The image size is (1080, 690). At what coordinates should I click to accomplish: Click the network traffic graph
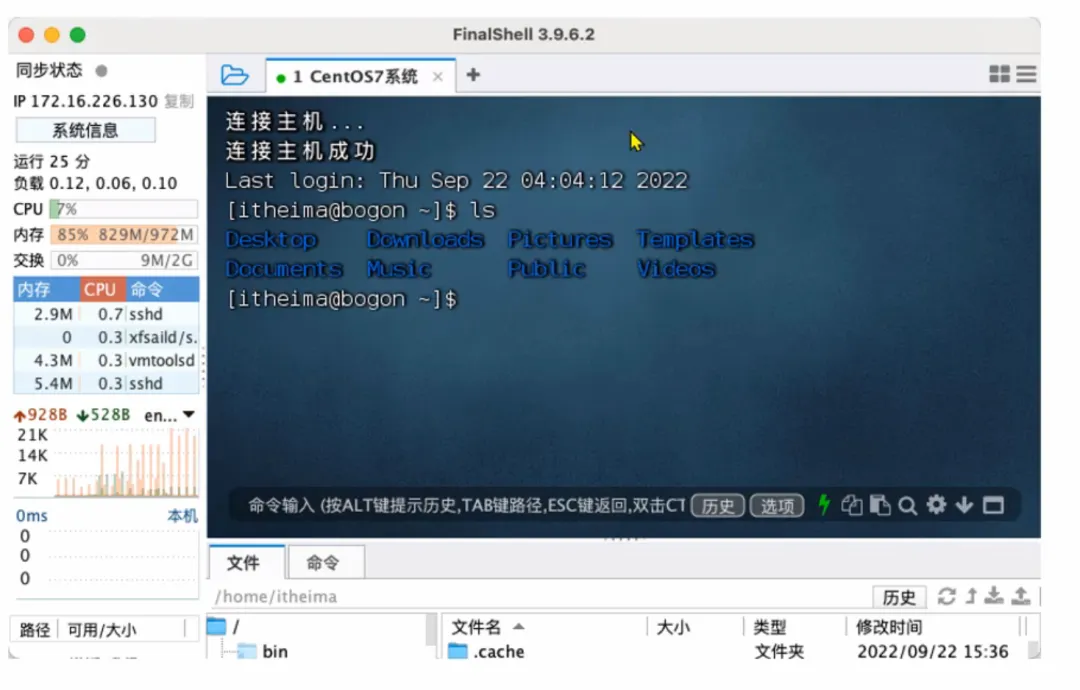125,461
